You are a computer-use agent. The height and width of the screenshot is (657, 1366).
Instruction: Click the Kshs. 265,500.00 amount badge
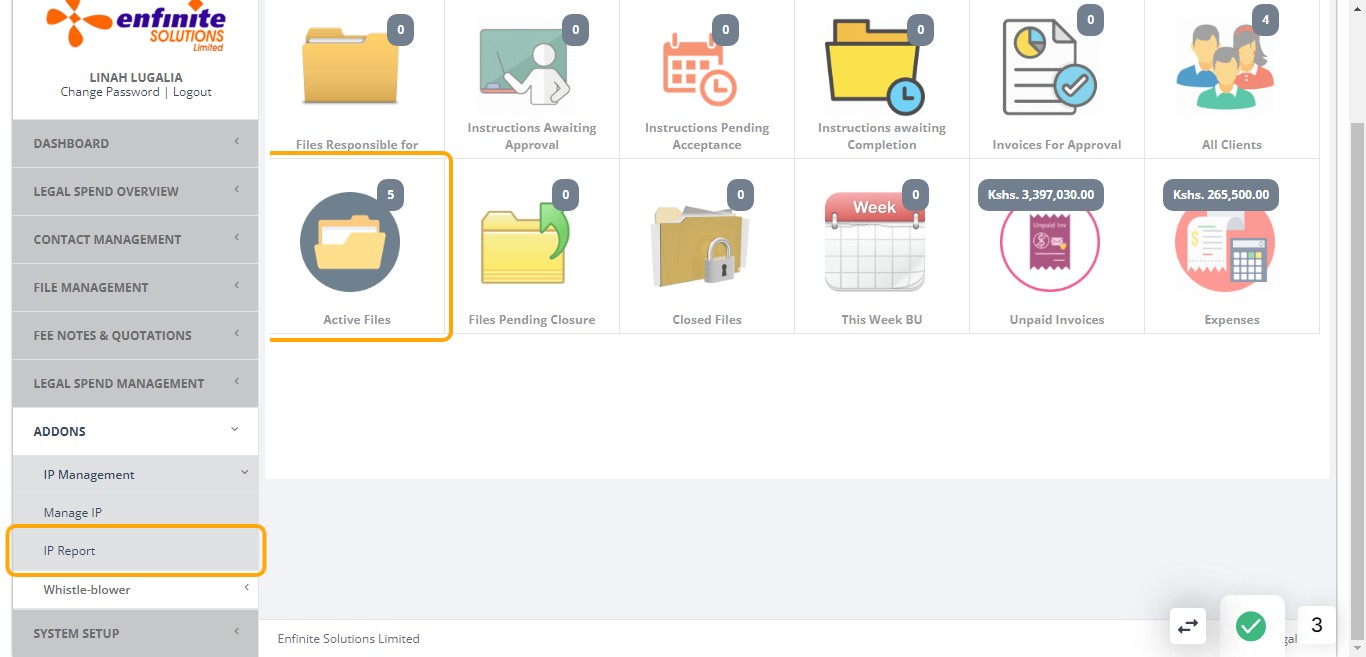(x=1221, y=195)
